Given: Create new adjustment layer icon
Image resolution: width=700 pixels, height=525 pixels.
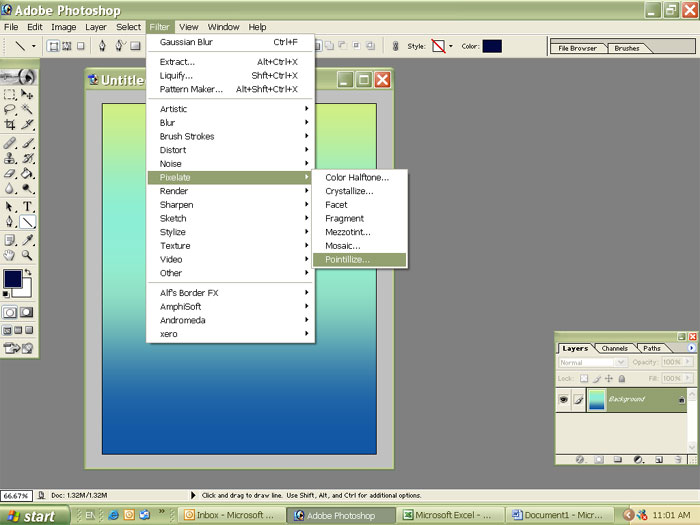Looking at the screenshot, I should pyautogui.click(x=638, y=459).
